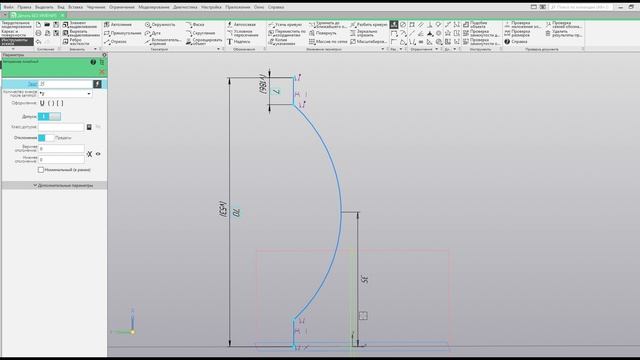Select the Скругление tool
The width and height of the screenshot is (640, 360).
(x=200, y=33)
